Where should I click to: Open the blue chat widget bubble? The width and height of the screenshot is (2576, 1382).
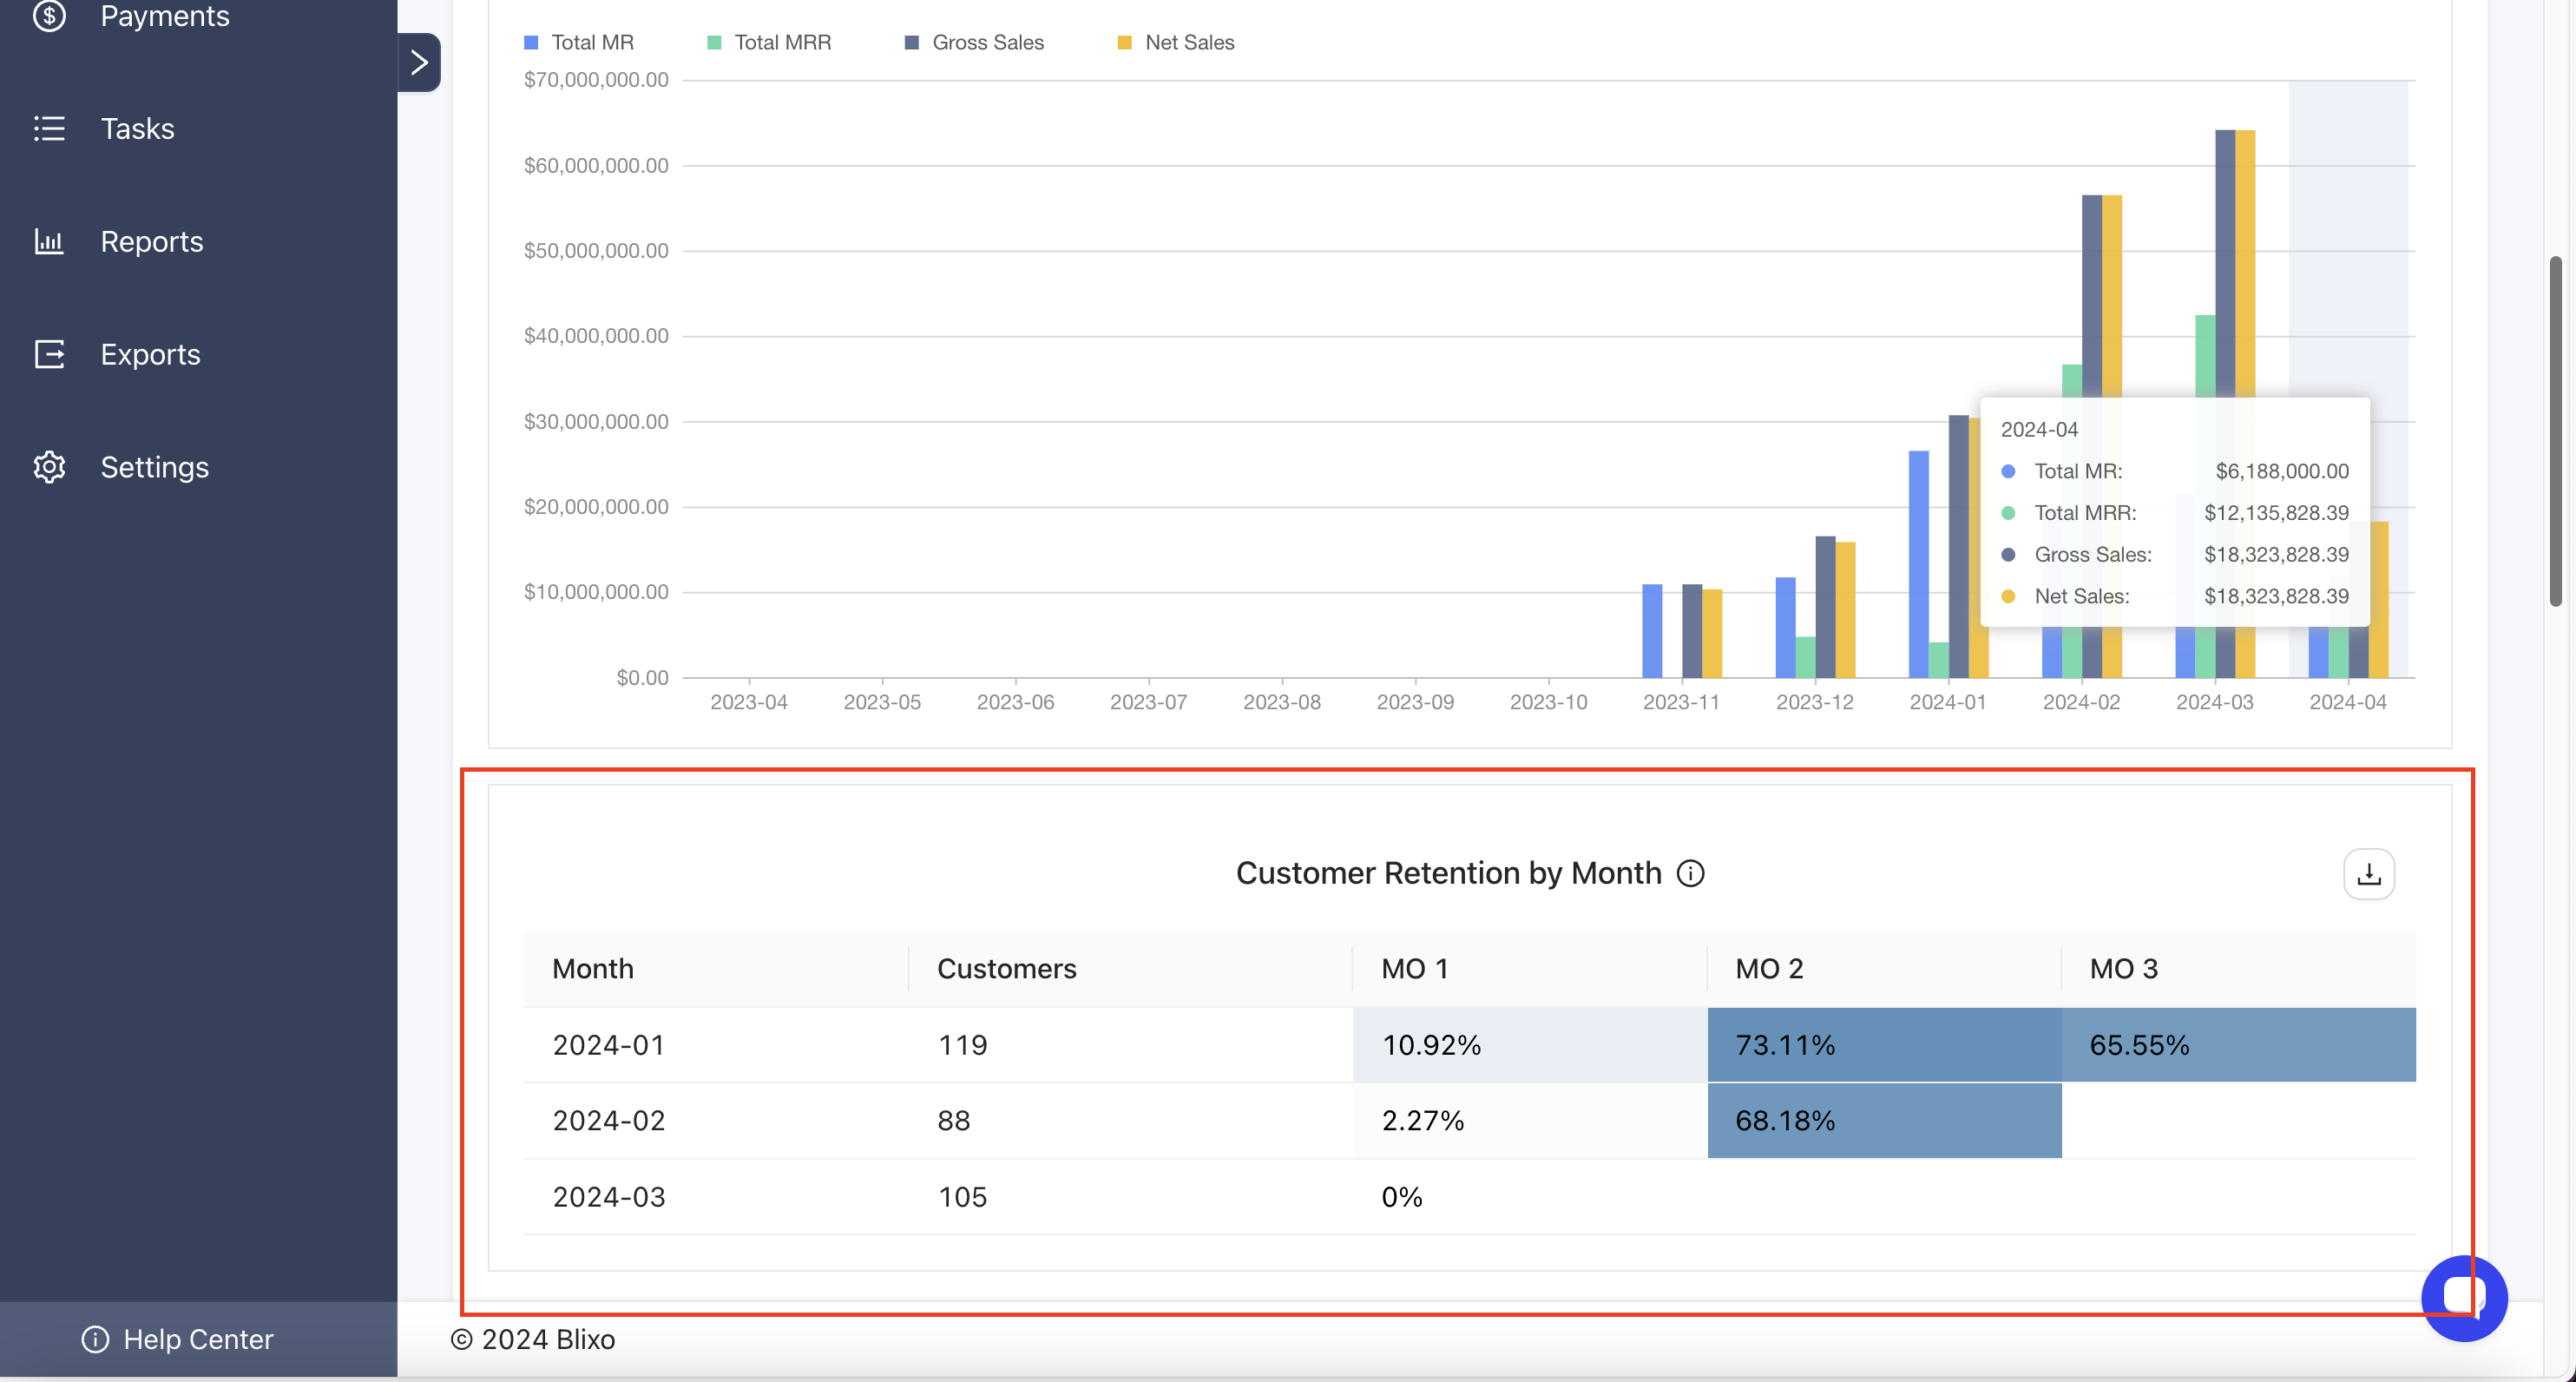[x=2463, y=1297]
